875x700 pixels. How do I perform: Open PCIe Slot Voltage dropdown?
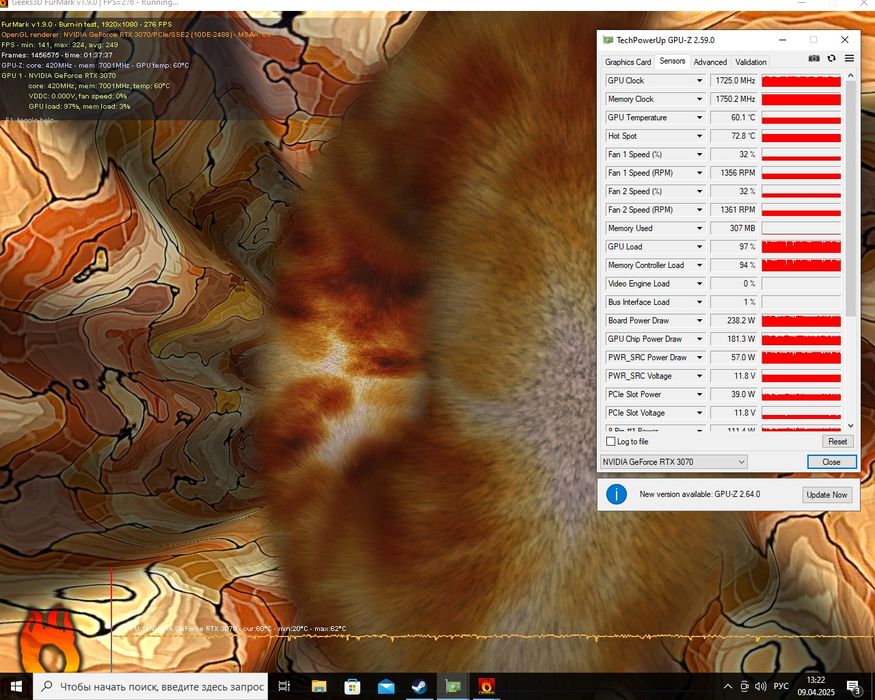click(699, 413)
